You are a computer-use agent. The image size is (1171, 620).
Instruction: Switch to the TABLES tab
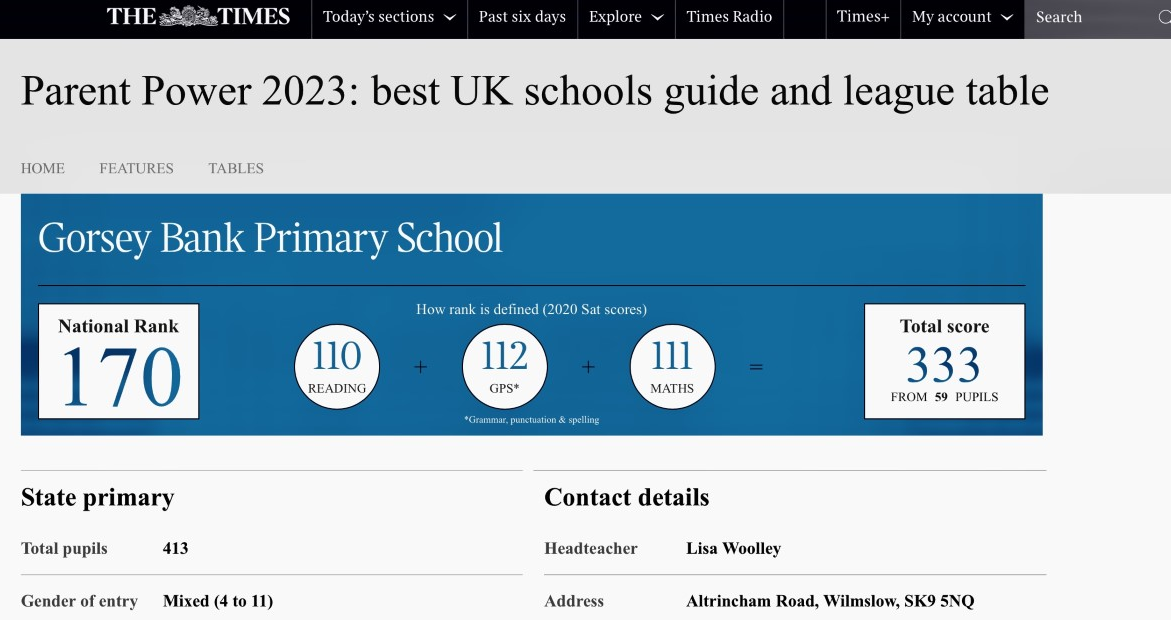pos(236,168)
